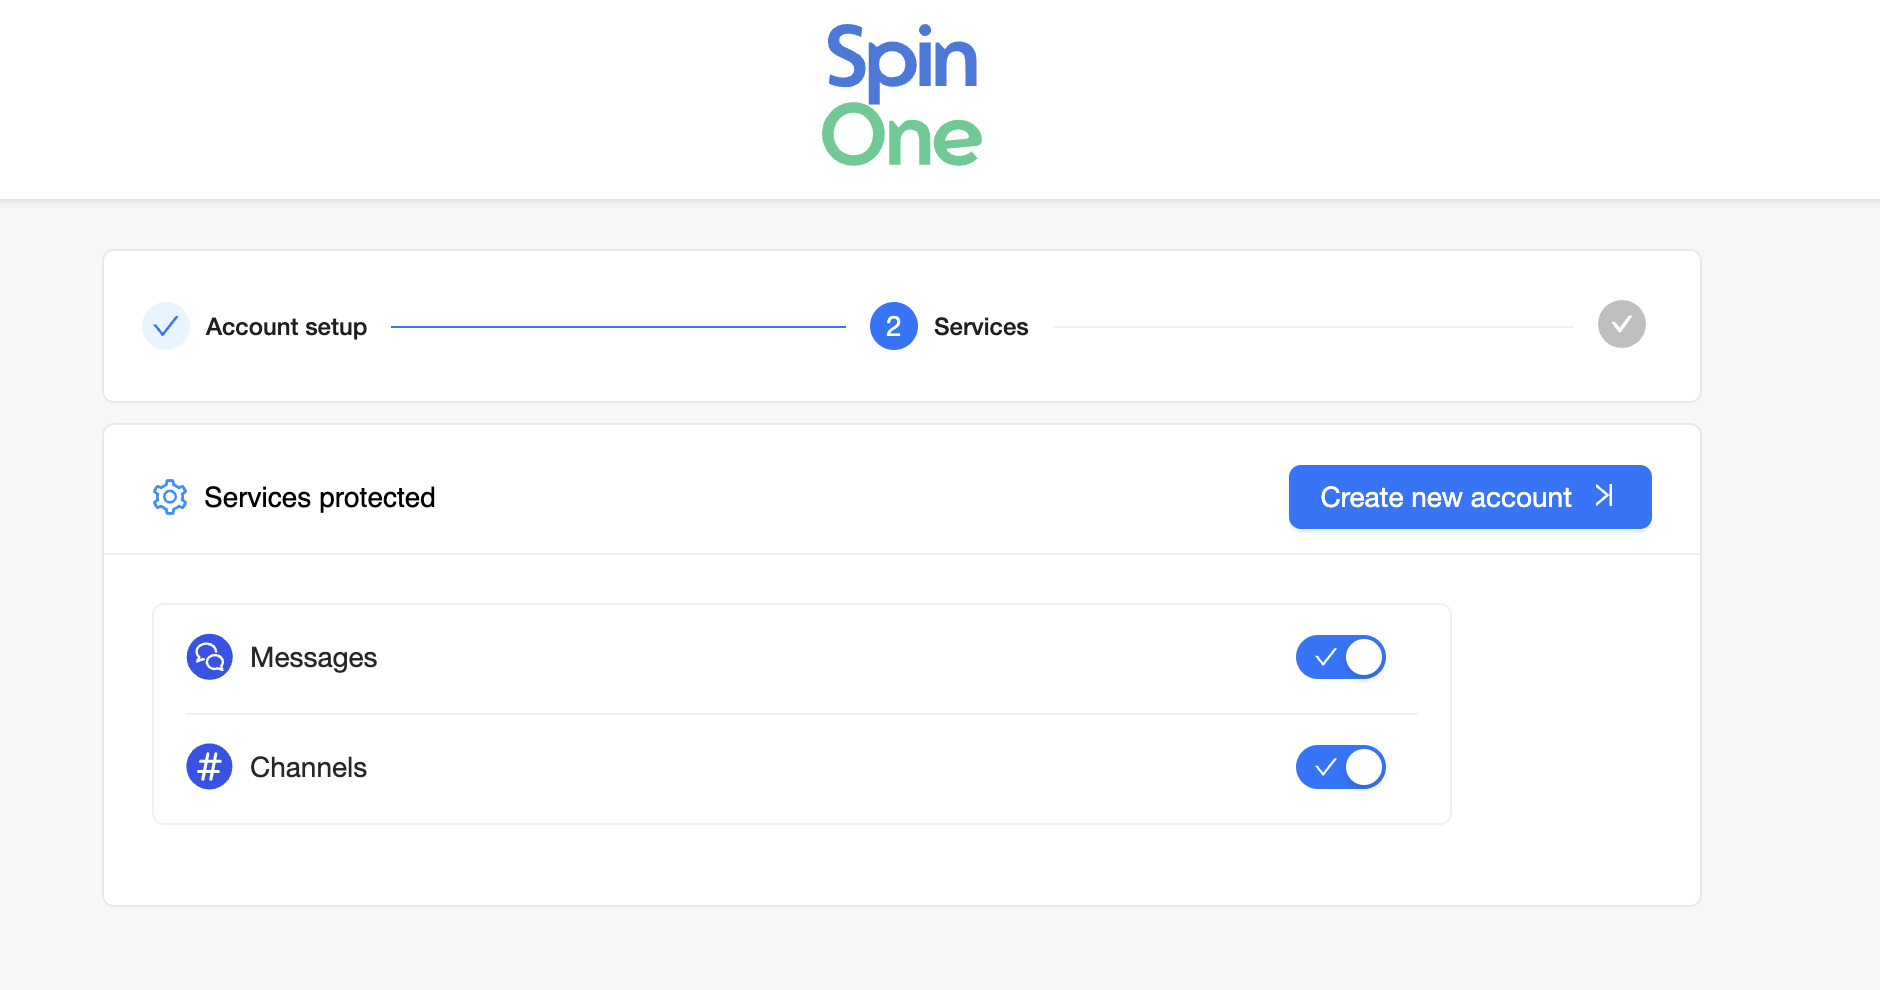Click the green One word in the logo
The width and height of the screenshot is (1880, 990).
(x=901, y=136)
